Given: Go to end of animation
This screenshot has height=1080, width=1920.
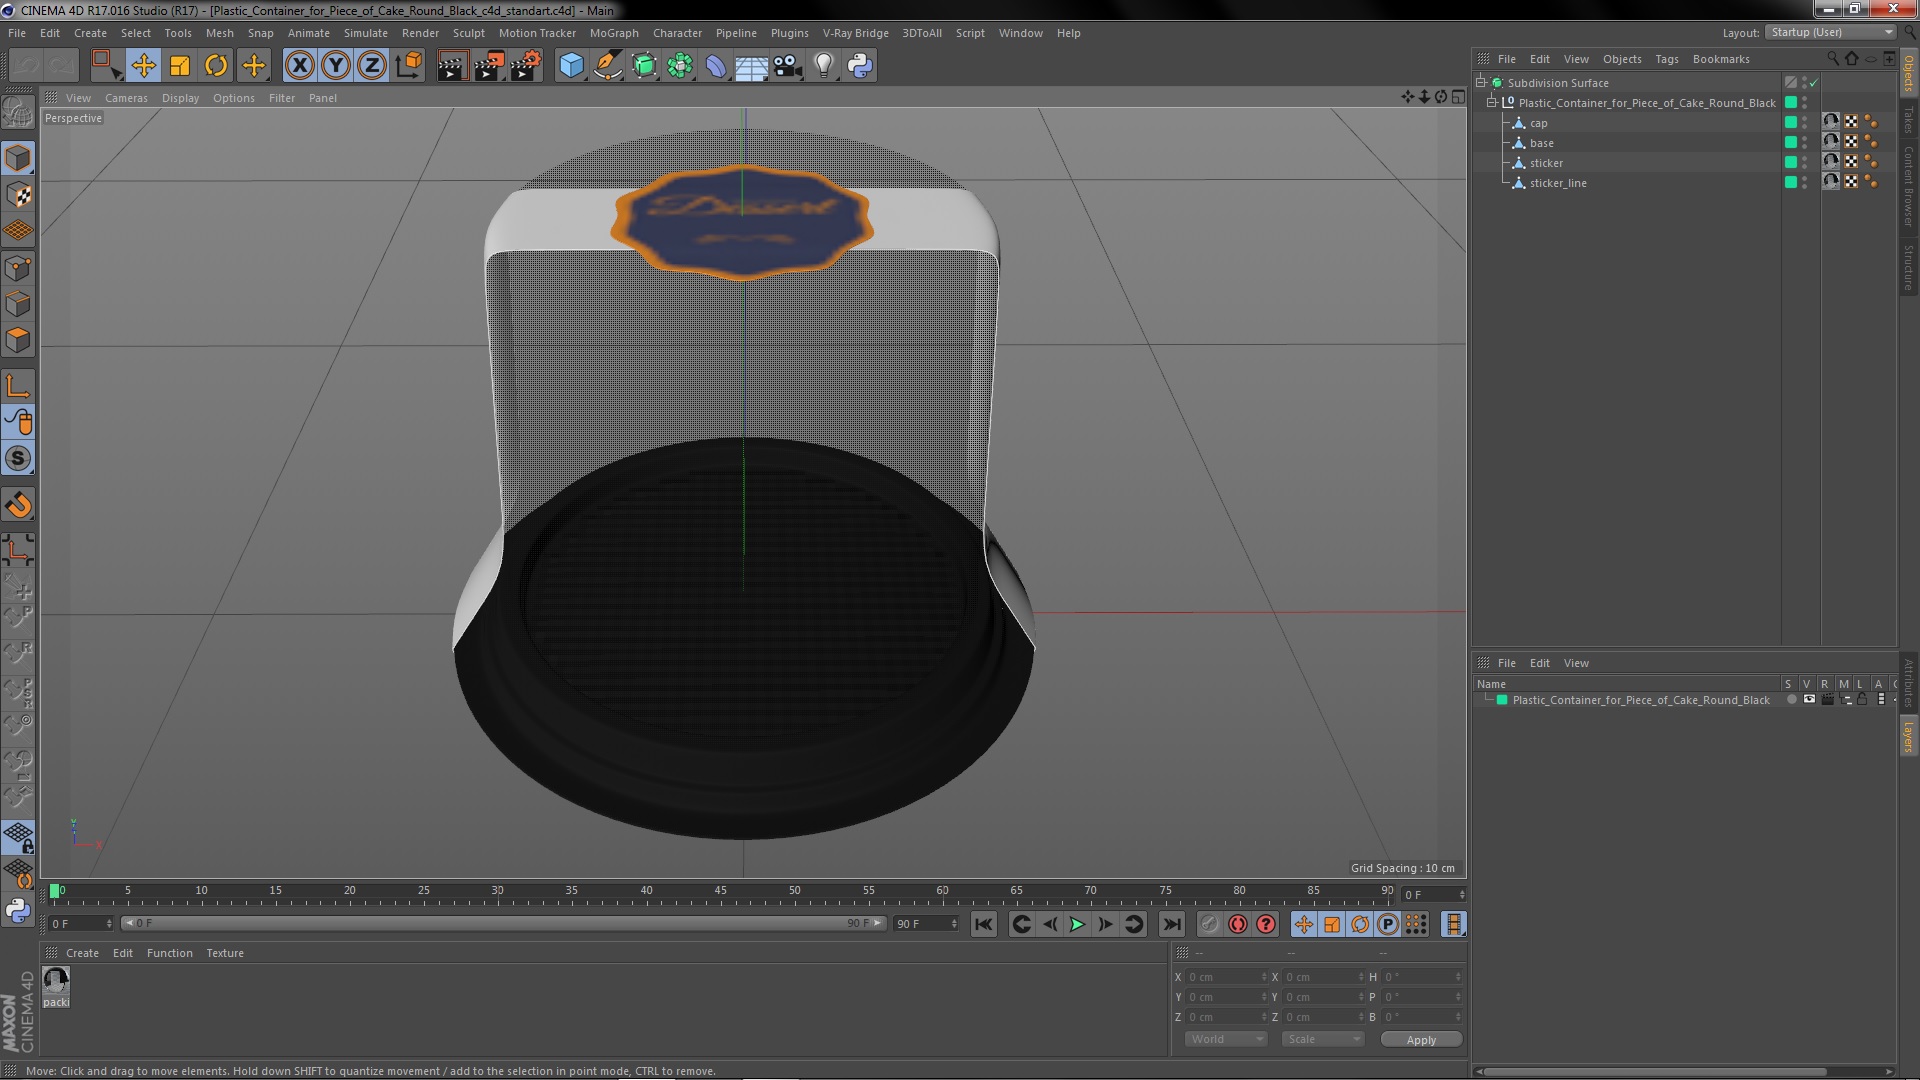Looking at the screenshot, I should (1172, 925).
